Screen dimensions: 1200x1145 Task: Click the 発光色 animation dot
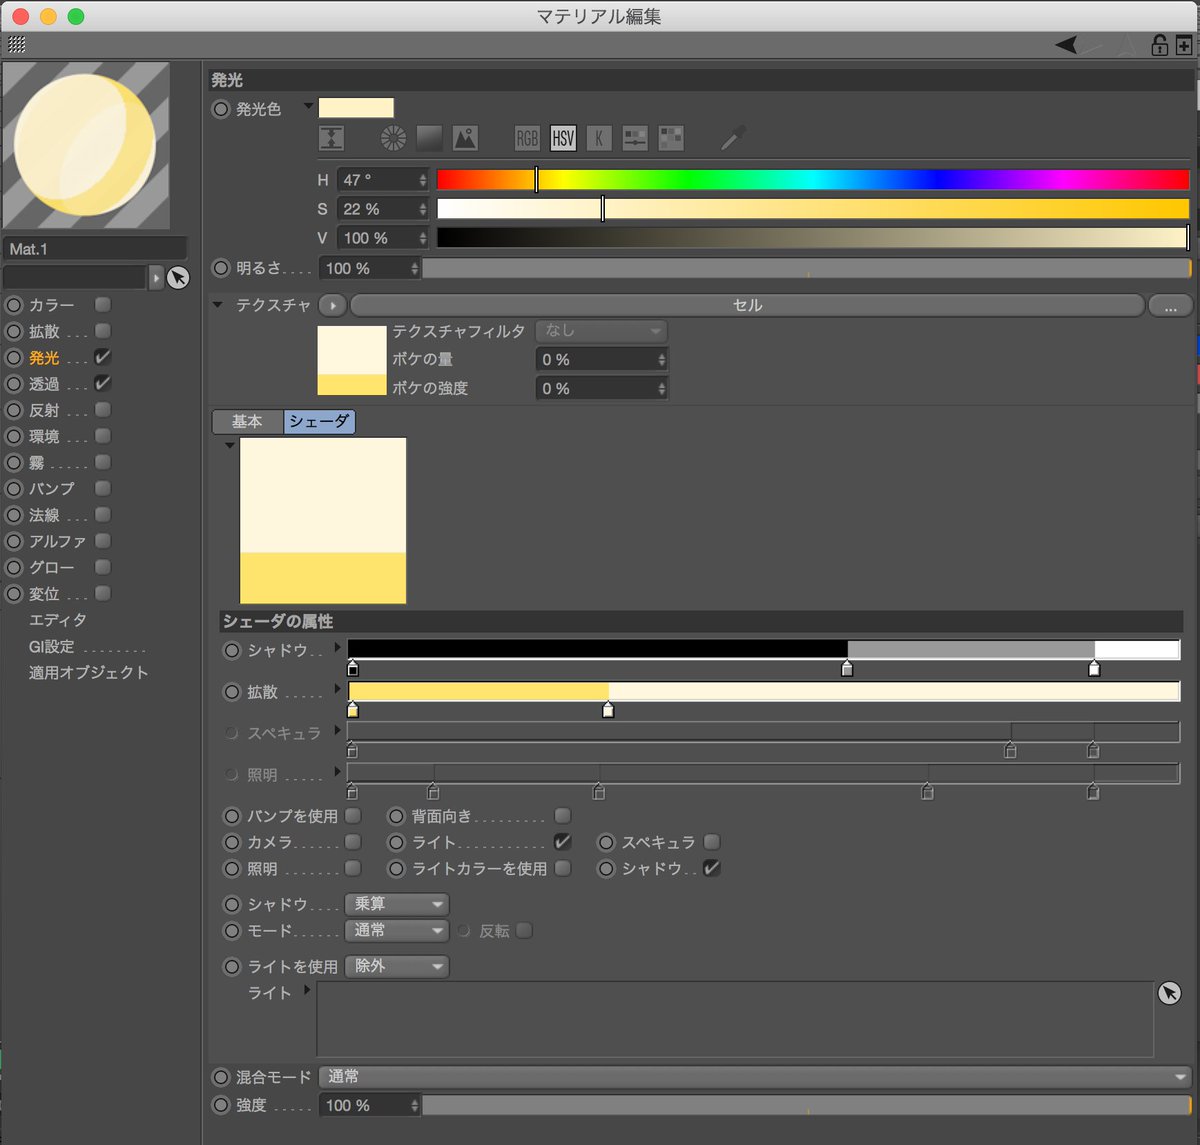tap(221, 109)
